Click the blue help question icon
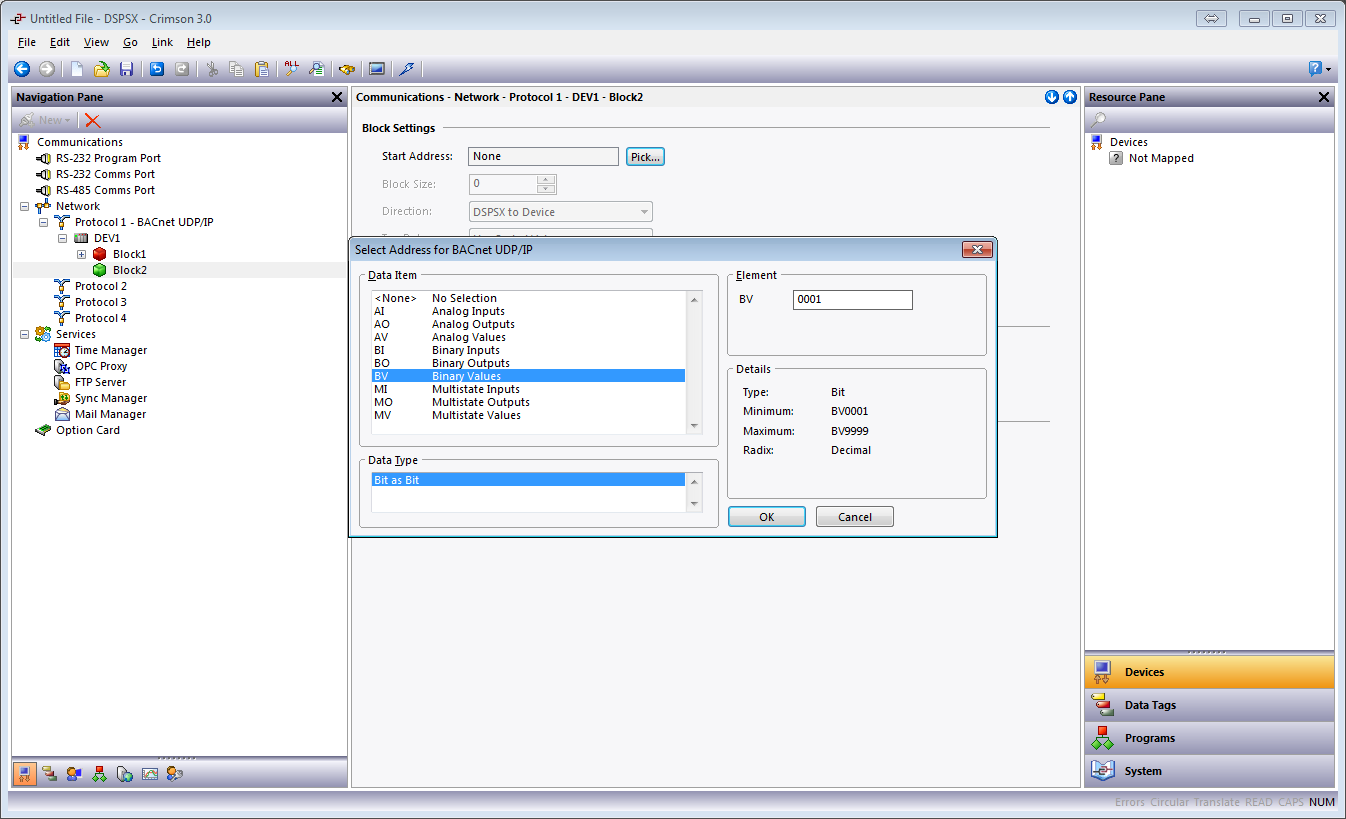 click(1316, 69)
